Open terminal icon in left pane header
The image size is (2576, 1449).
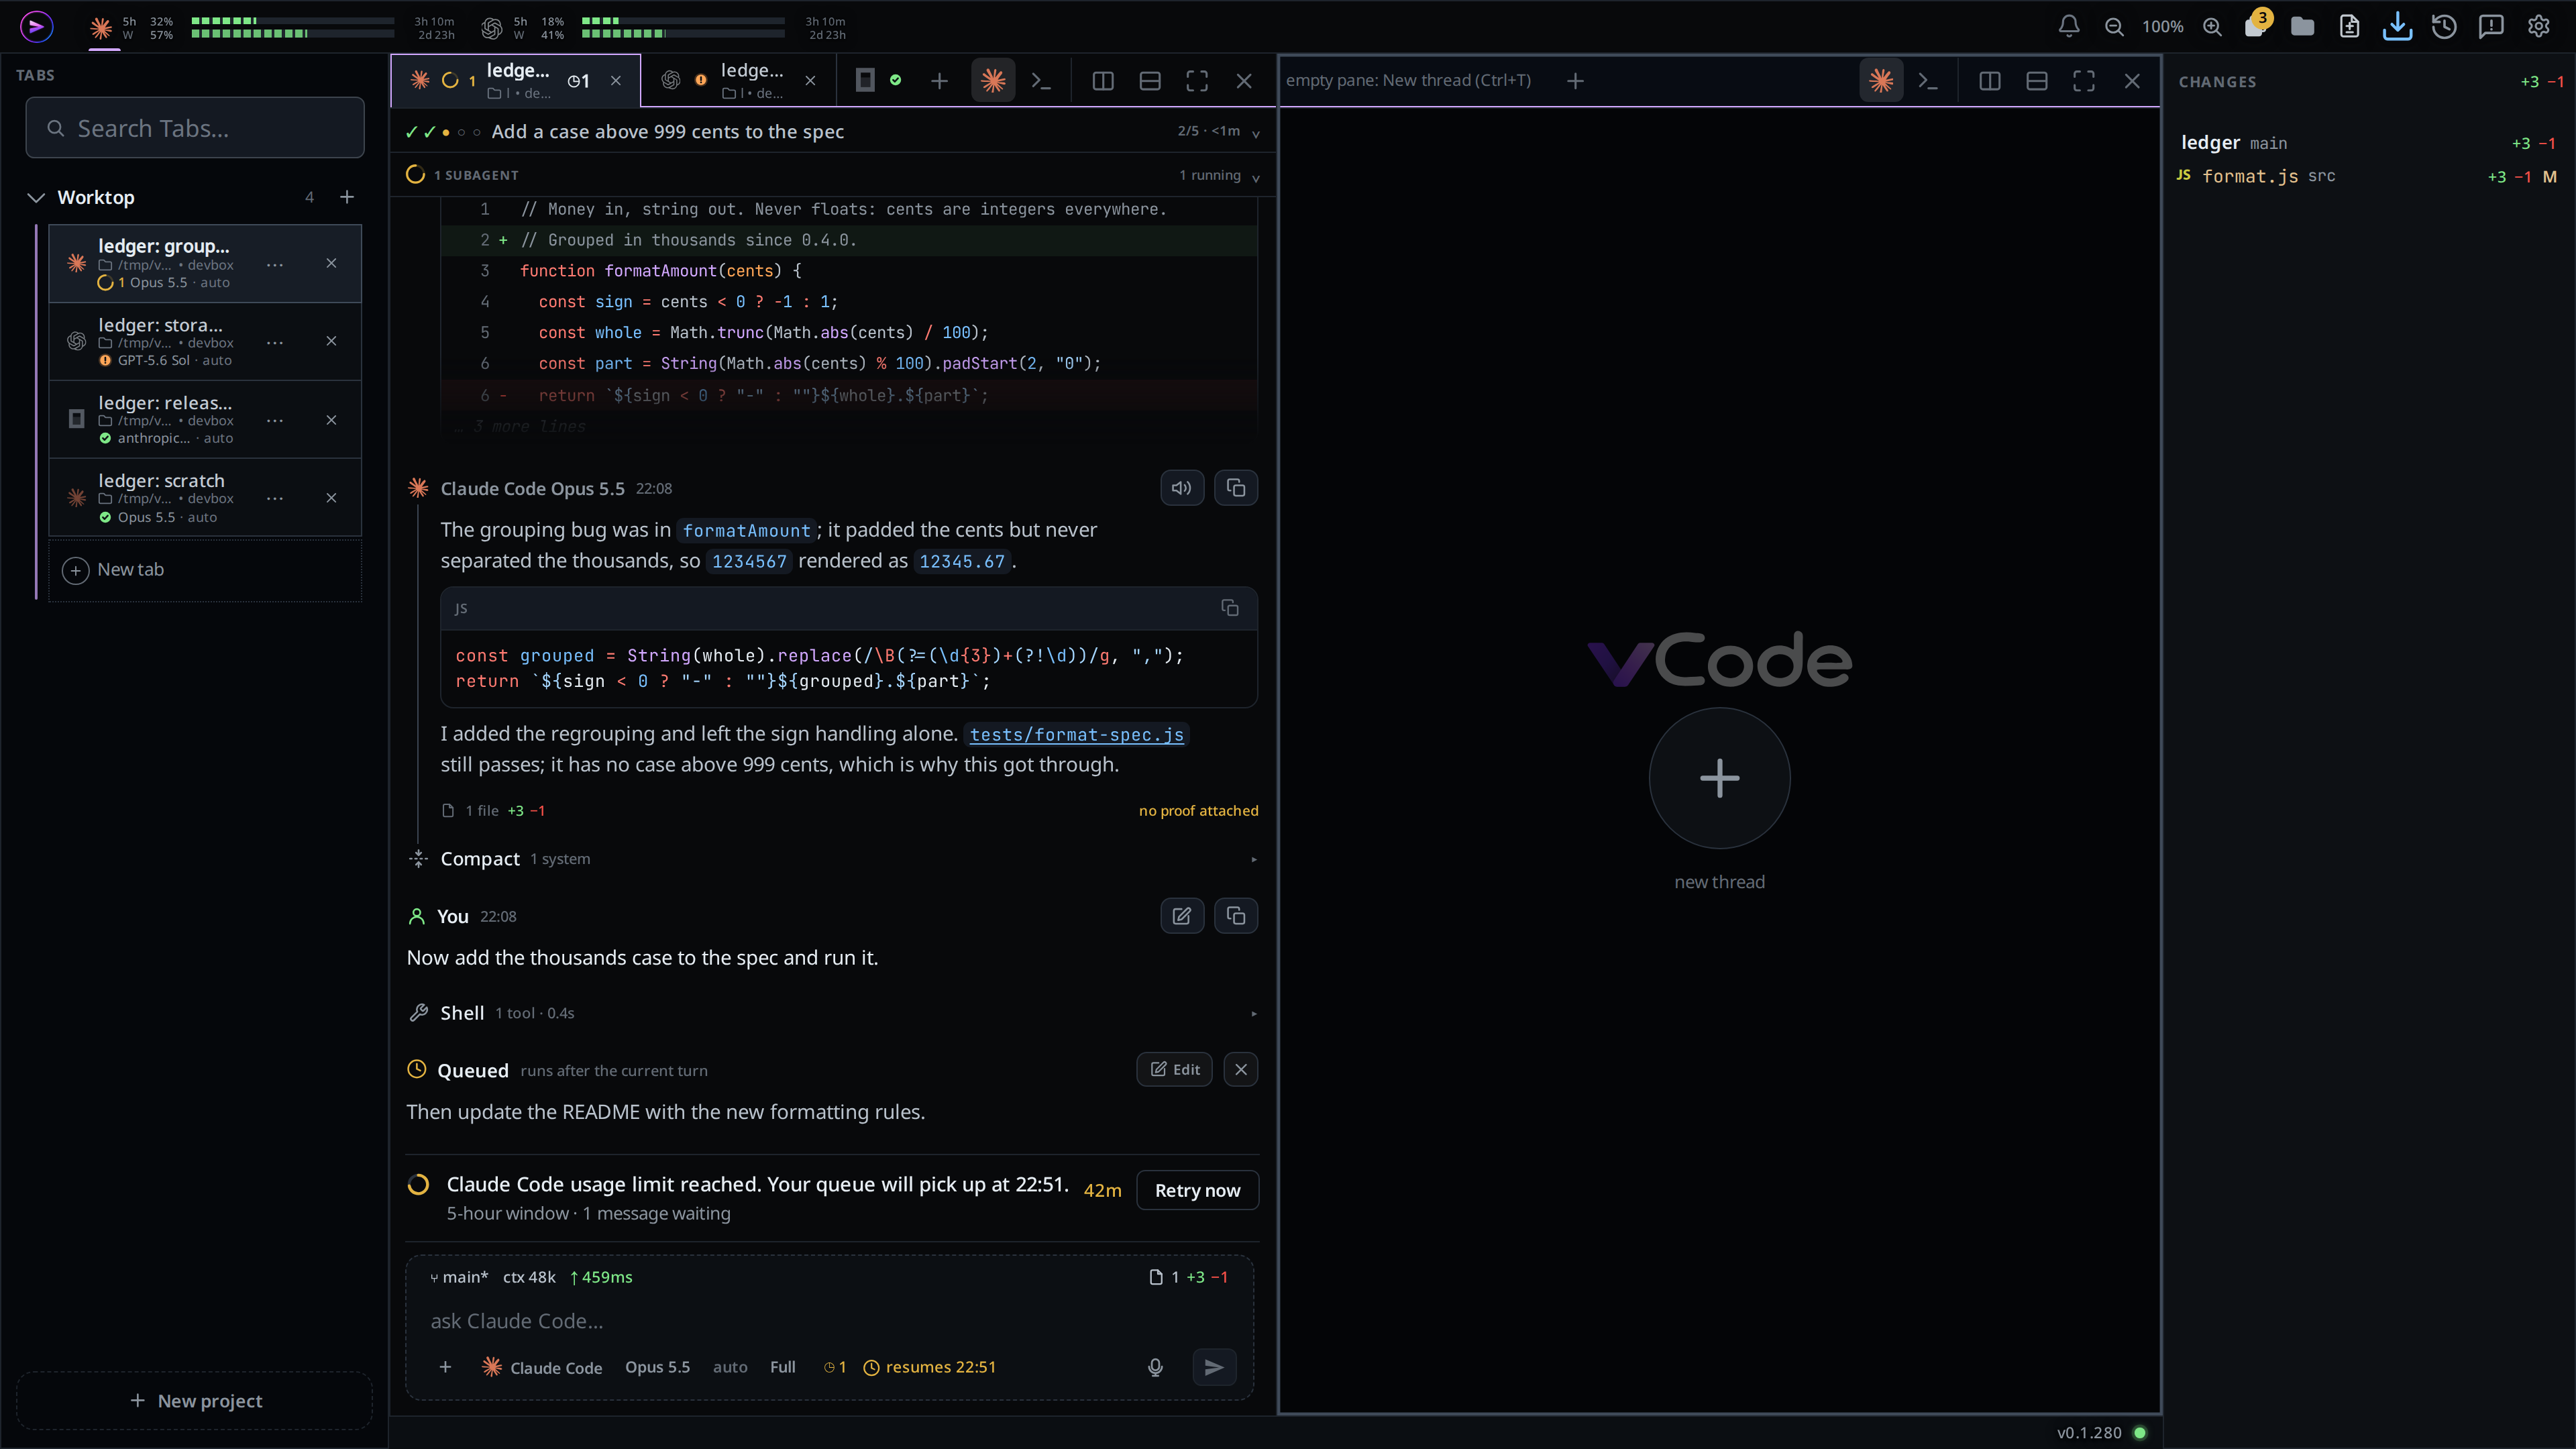pos(1041,81)
